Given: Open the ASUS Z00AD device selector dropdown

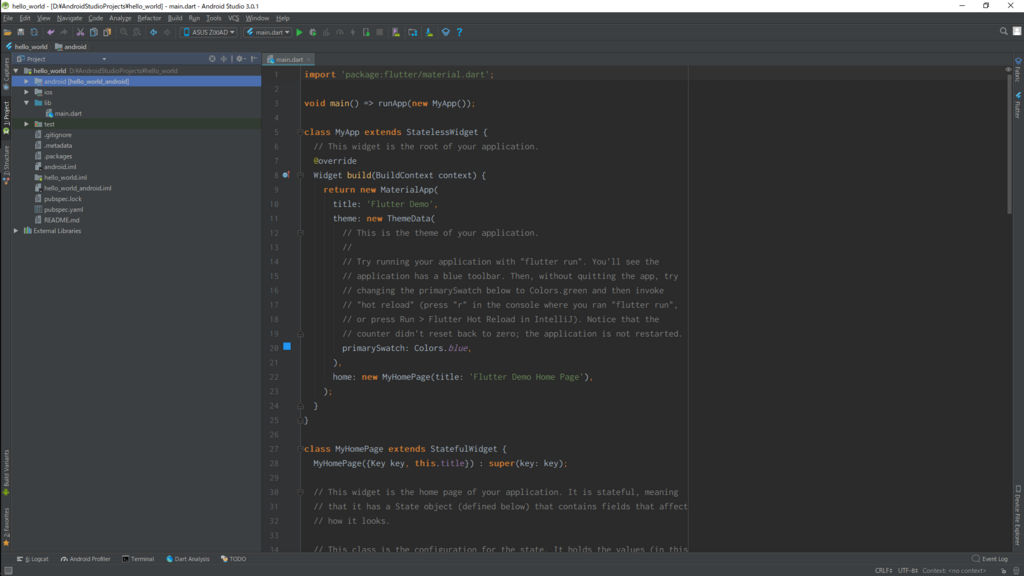Looking at the screenshot, I should click(208, 32).
